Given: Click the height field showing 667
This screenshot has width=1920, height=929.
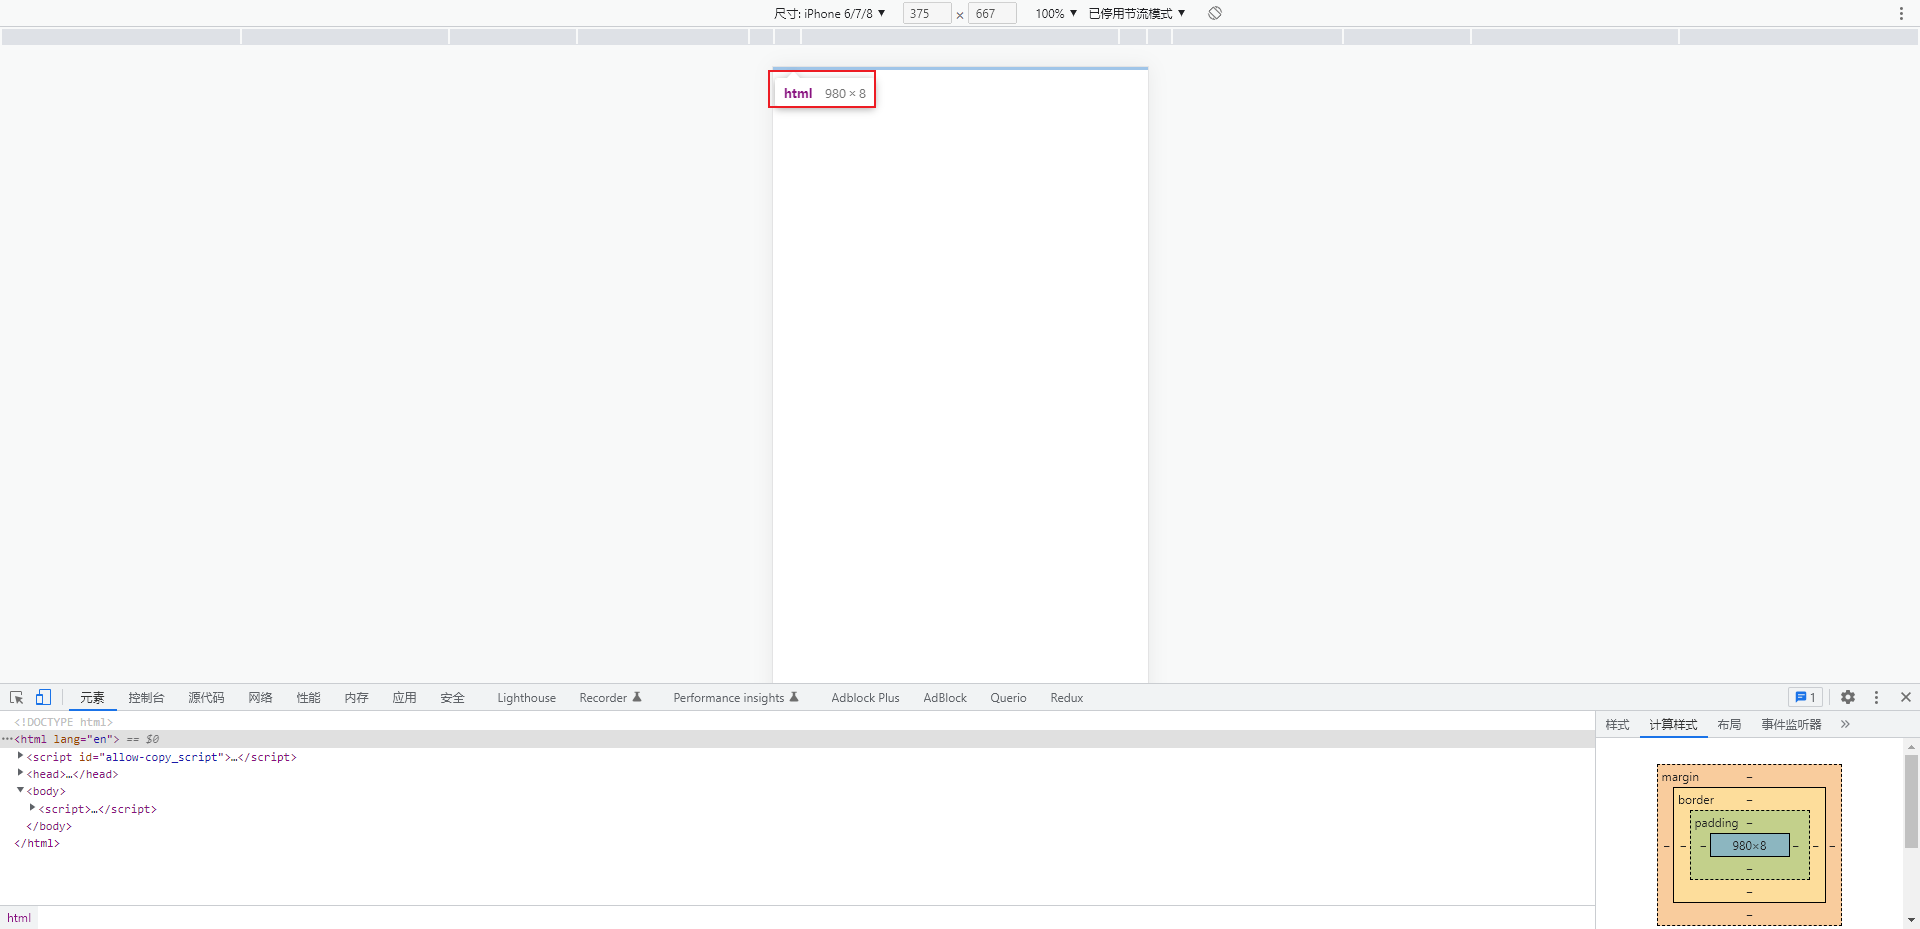Looking at the screenshot, I should tap(992, 13).
